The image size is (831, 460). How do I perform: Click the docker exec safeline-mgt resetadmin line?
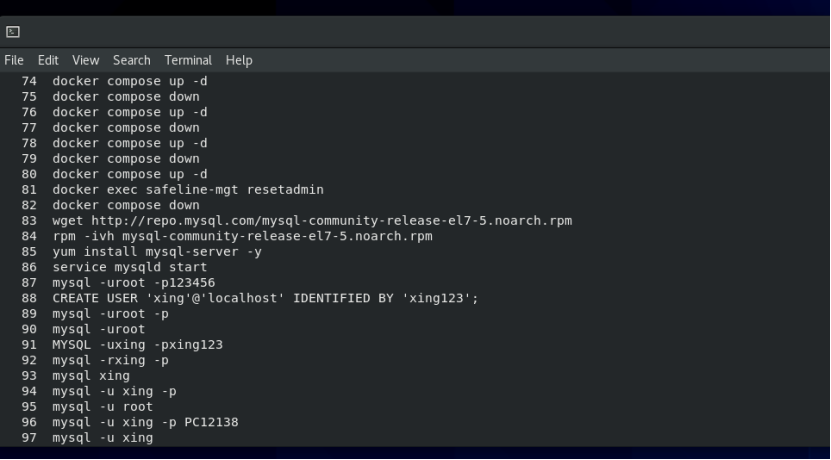coord(187,189)
